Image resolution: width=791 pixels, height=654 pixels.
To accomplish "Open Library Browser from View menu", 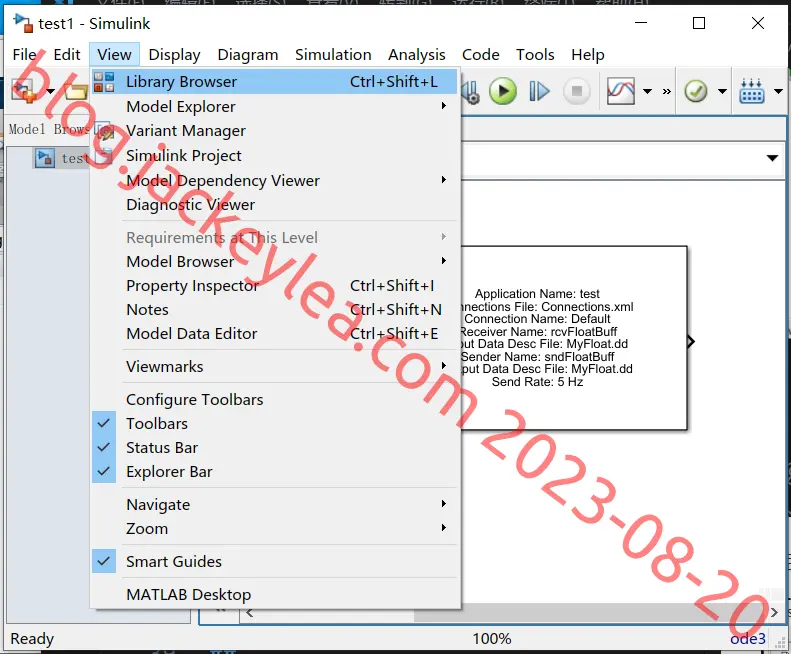I will [x=275, y=81].
